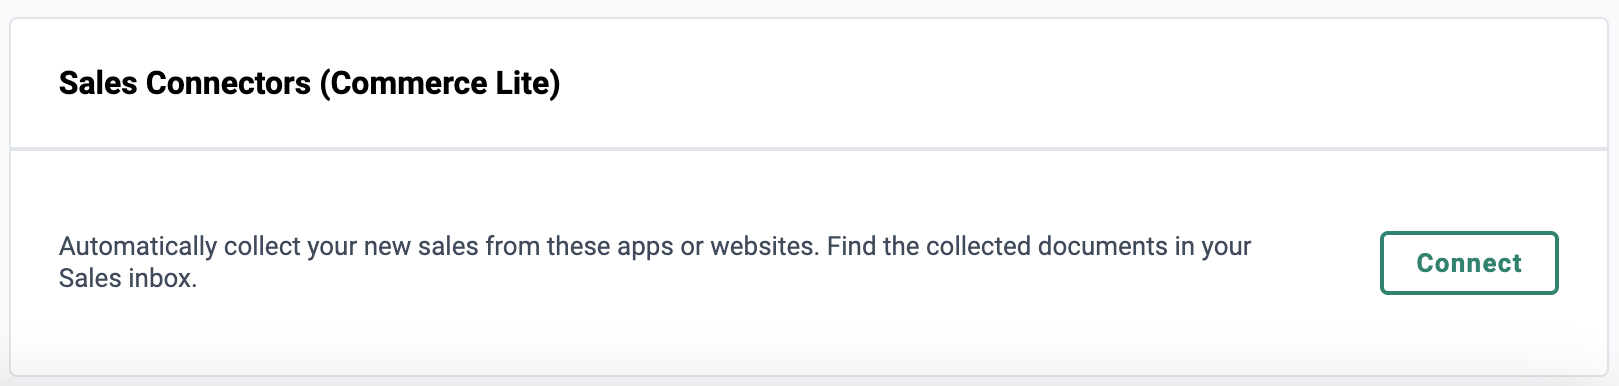Click the 'Sales Connectors' title text

[x=185, y=83]
